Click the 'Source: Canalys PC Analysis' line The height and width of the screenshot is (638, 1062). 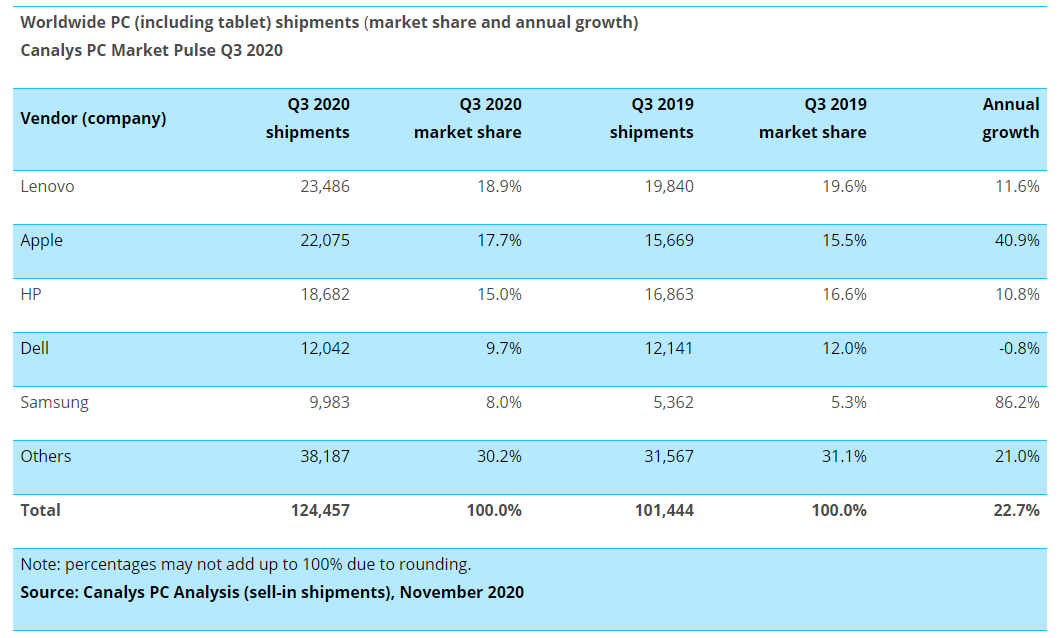272,593
